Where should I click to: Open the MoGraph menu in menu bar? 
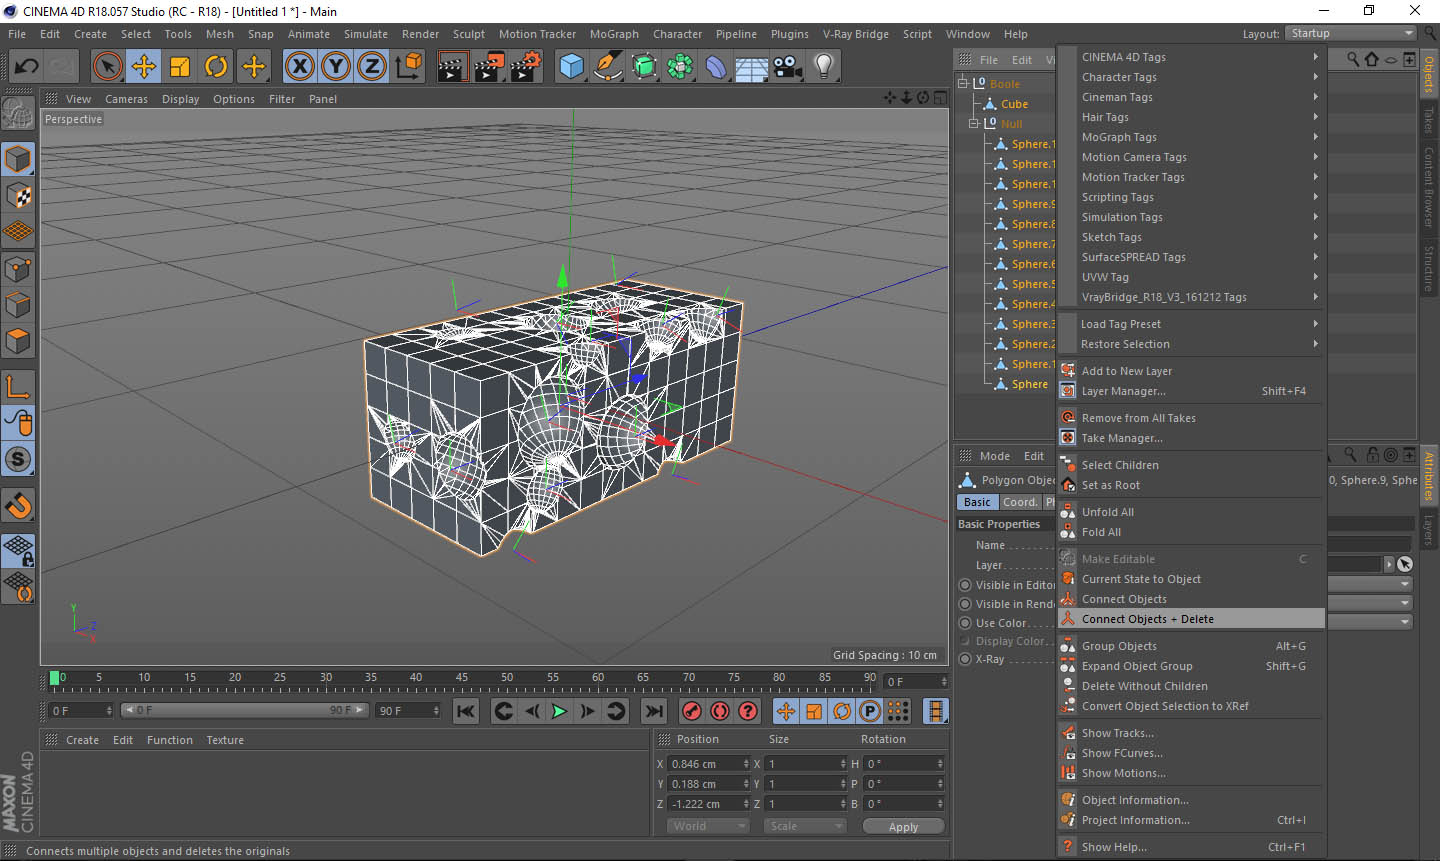[x=613, y=34]
